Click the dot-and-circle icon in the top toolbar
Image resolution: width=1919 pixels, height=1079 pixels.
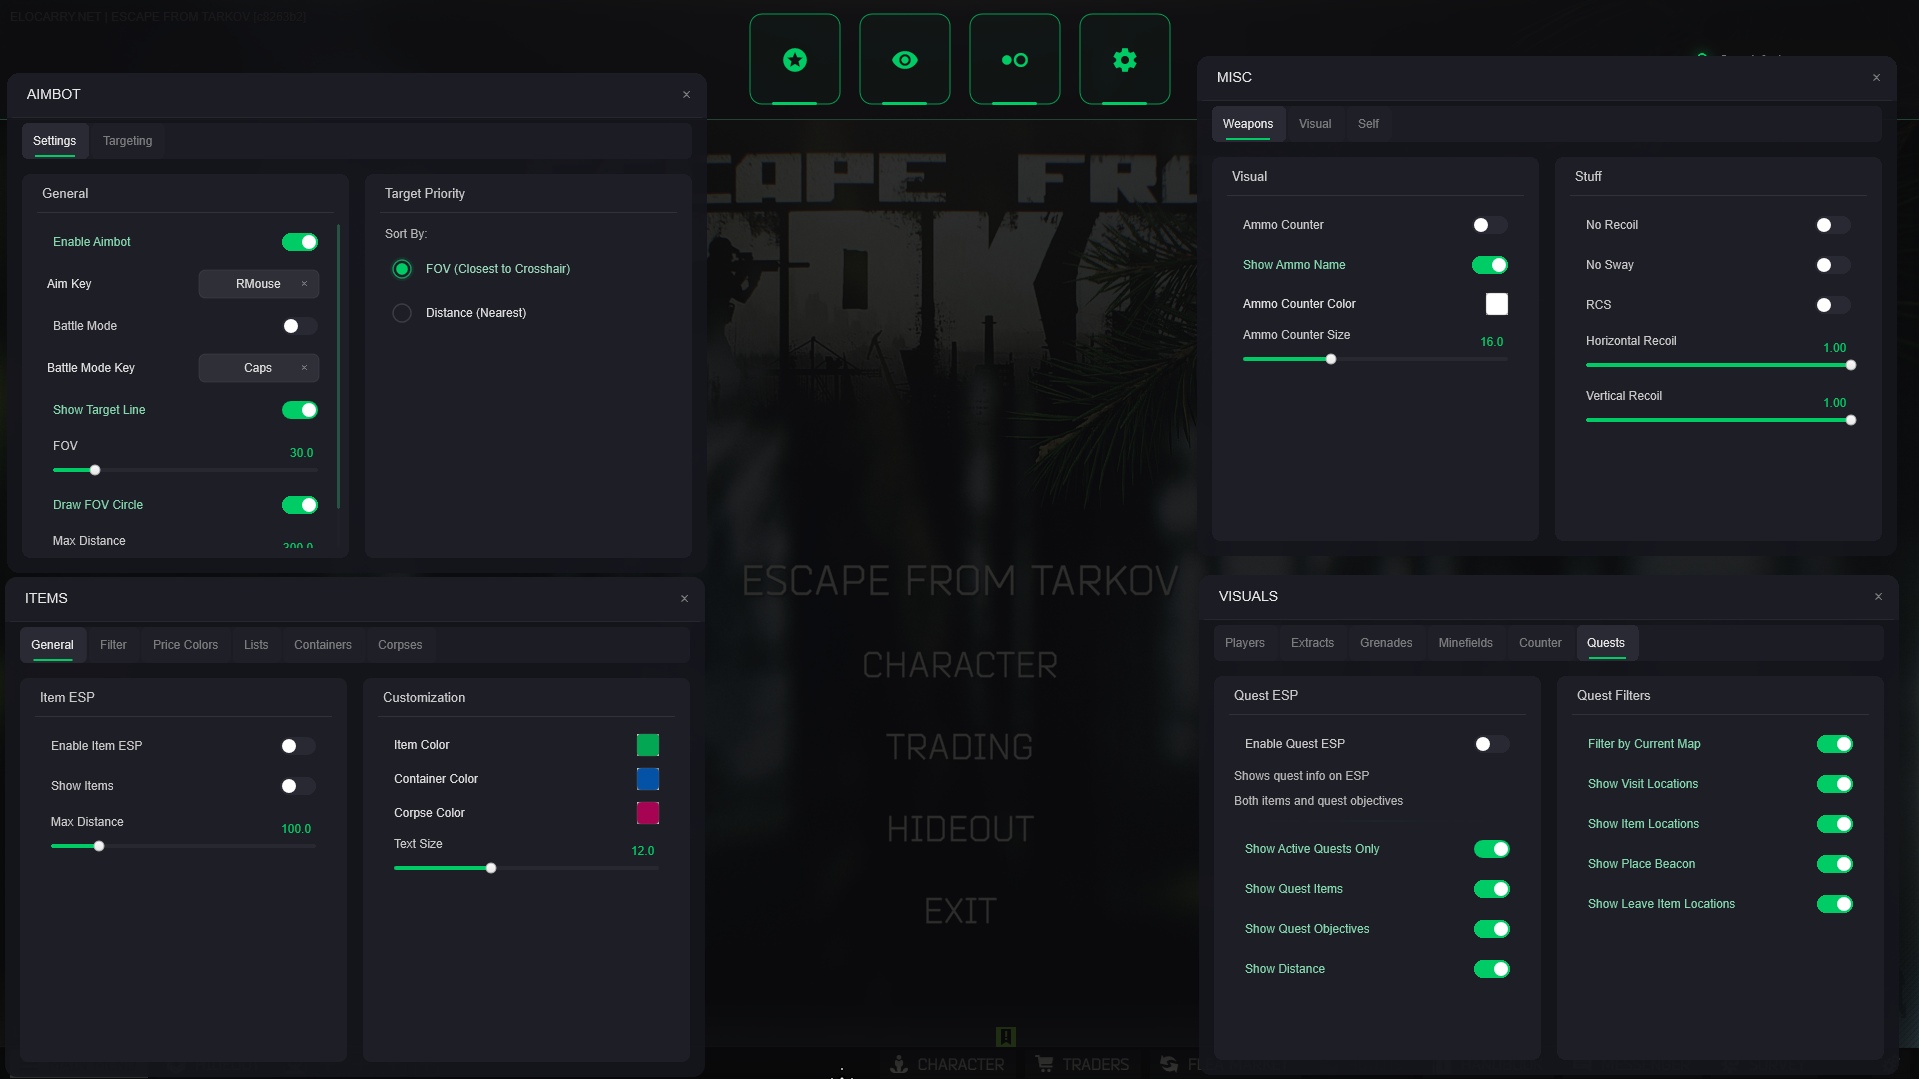coord(1015,60)
